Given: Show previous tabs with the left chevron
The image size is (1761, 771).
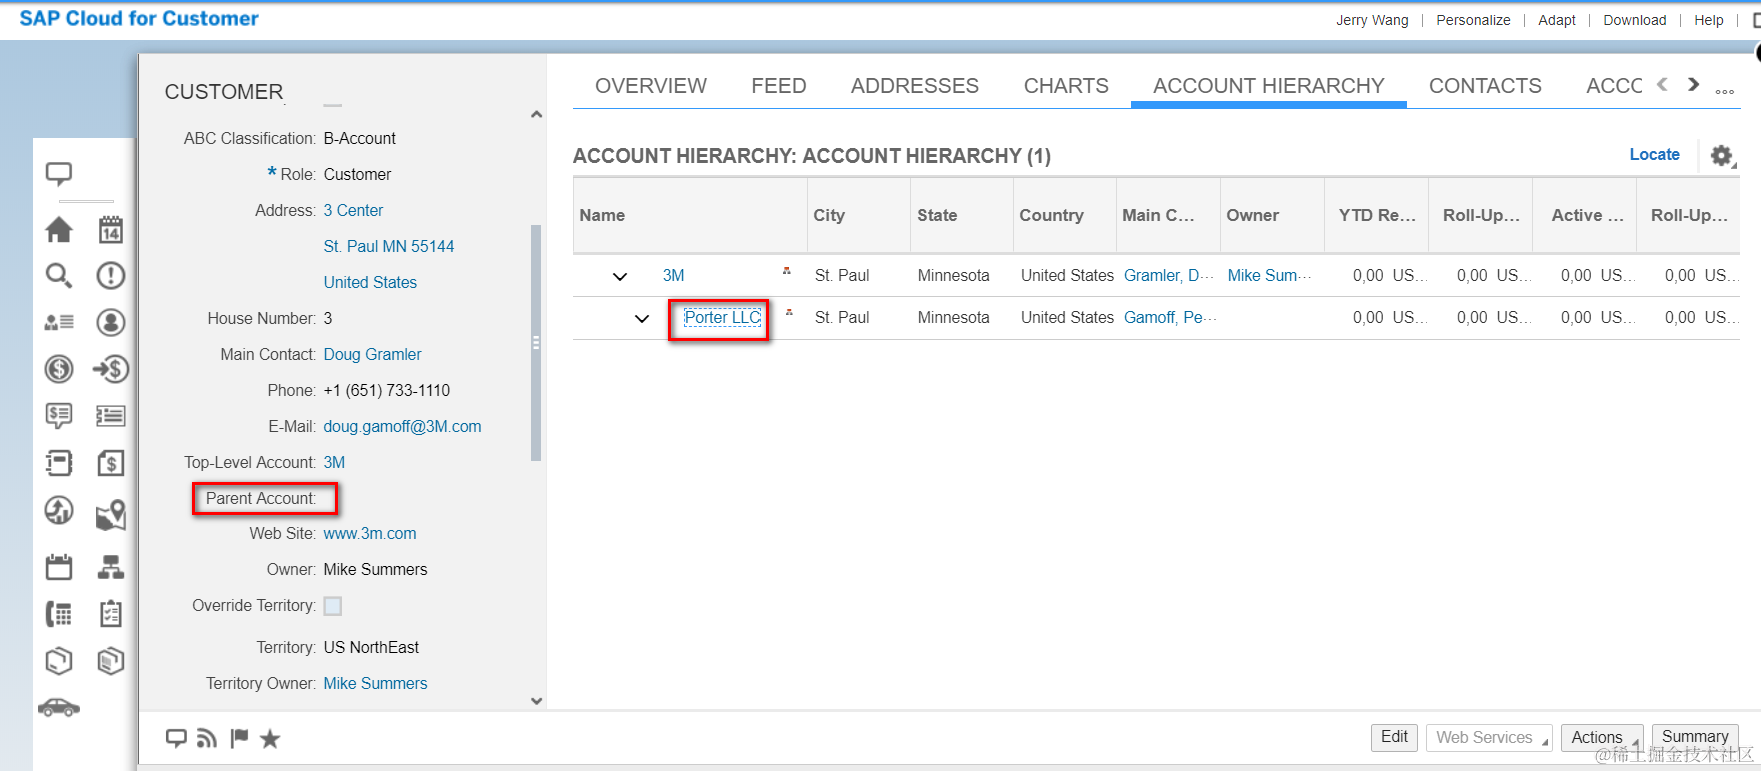Looking at the screenshot, I should coord(1662,84).
